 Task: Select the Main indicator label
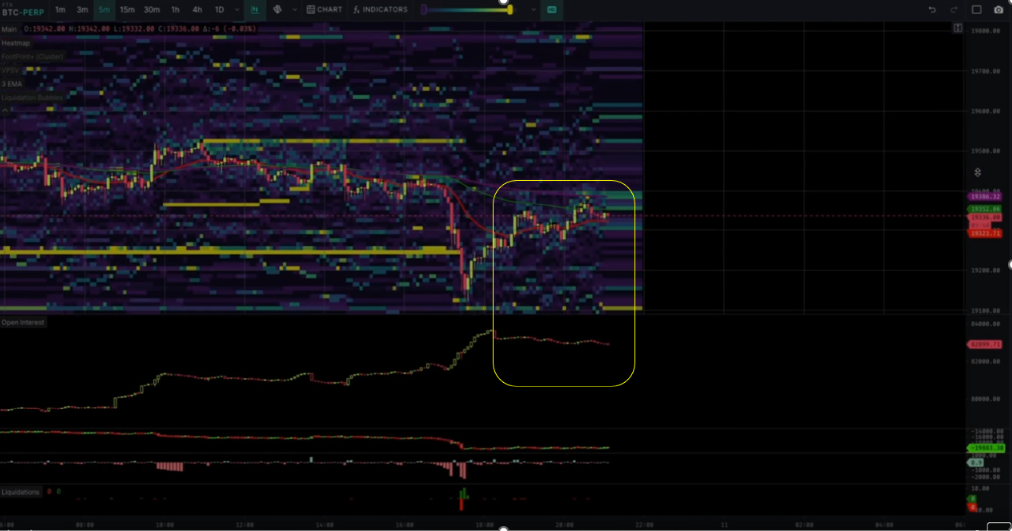tap(9, 29)
